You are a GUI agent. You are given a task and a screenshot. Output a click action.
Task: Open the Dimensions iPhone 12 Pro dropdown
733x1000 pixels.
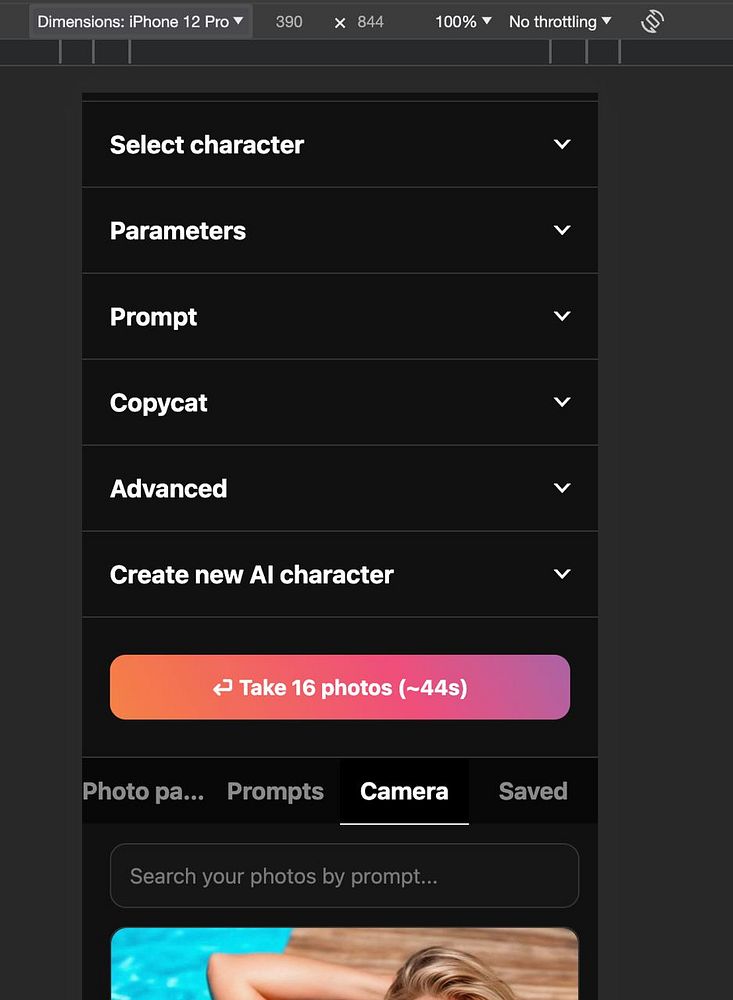point(140,21)
